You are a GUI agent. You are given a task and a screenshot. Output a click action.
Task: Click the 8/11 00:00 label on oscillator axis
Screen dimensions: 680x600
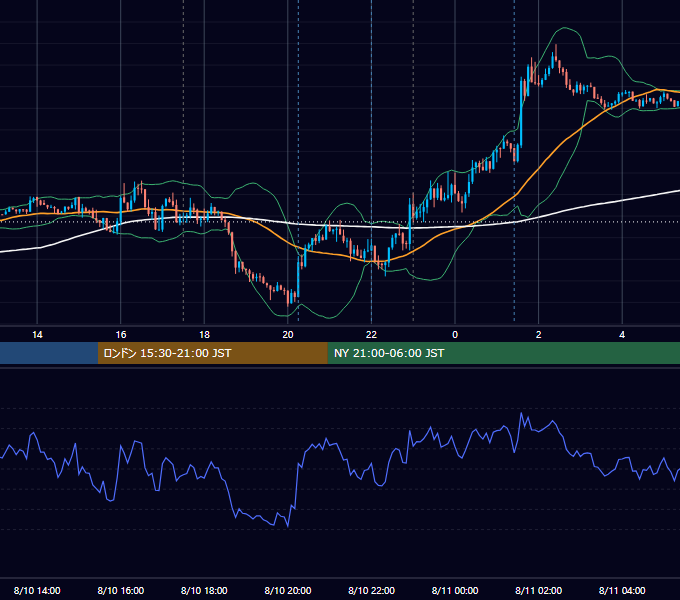[455, 590]
